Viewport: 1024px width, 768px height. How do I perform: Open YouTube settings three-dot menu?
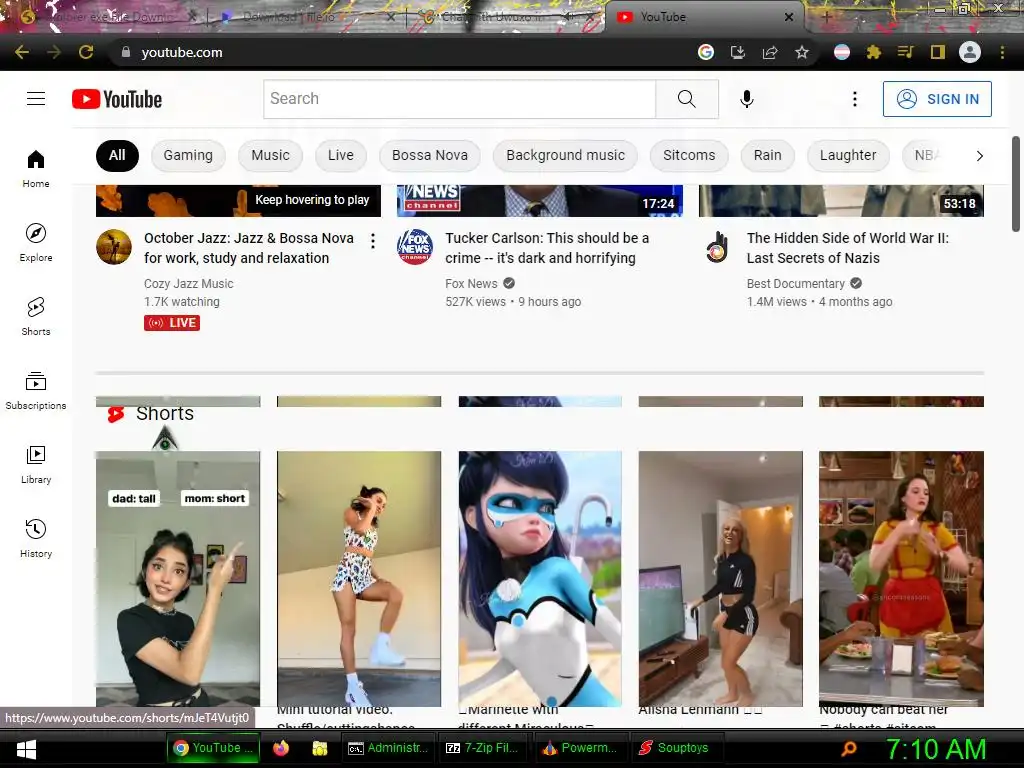854,99
